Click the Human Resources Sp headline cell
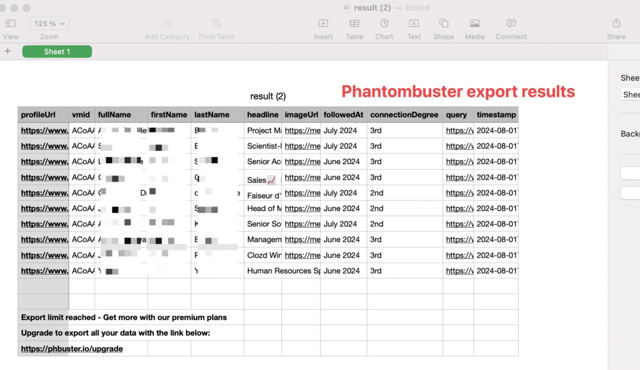This screenshot has height=370, width=640. click(282, 271)
